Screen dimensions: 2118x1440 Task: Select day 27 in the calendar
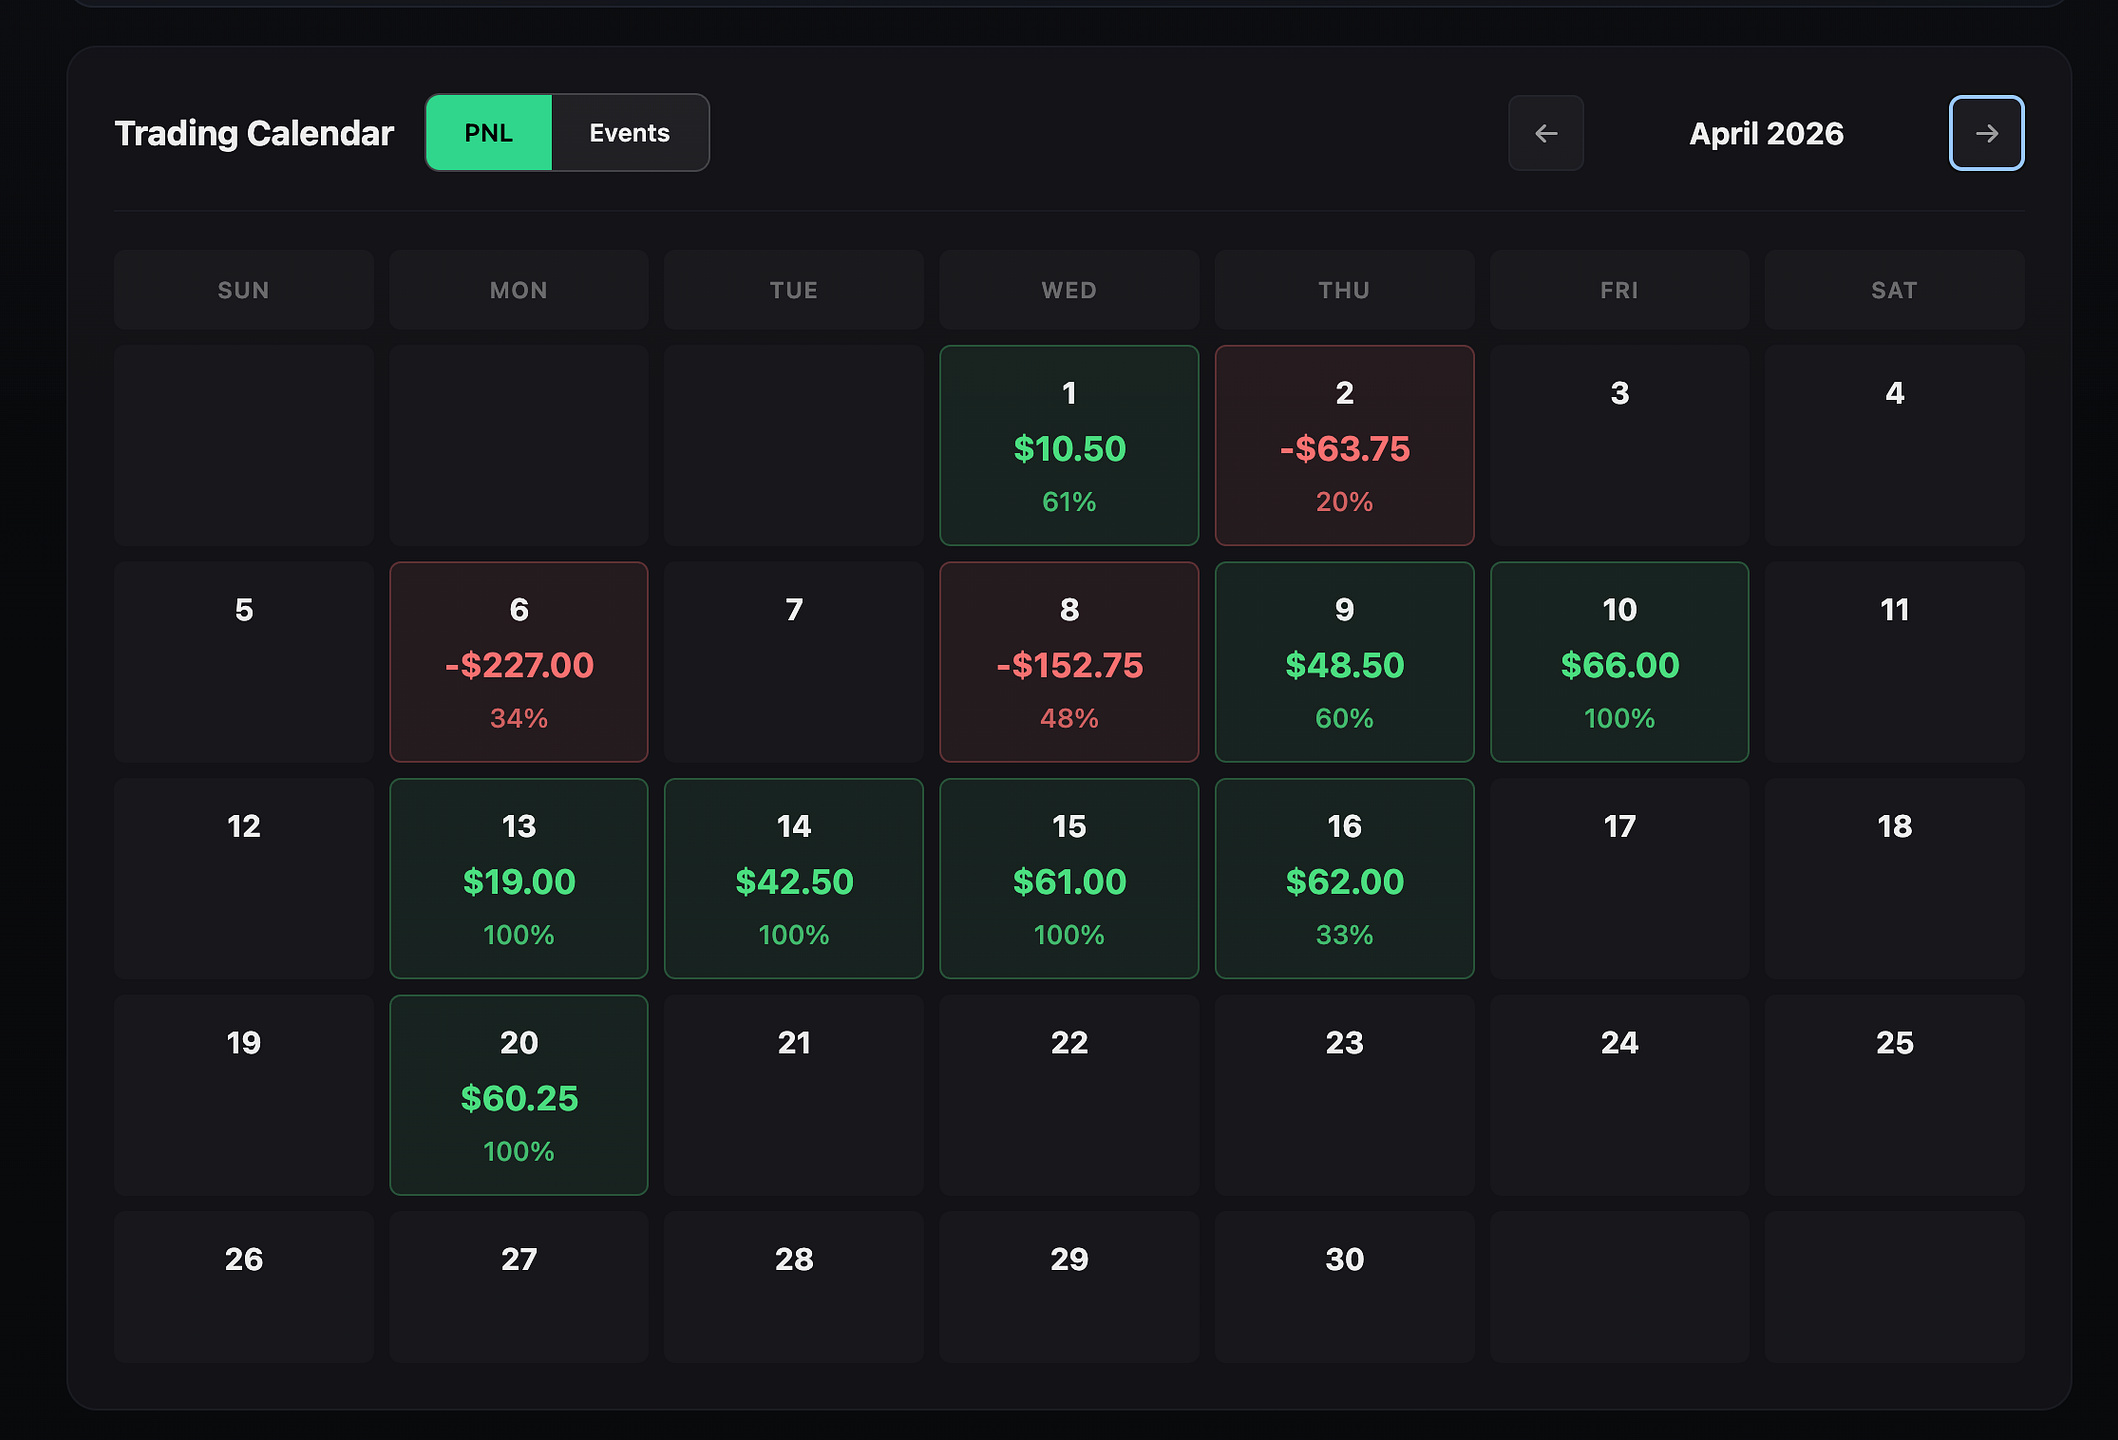point(519,1287)
